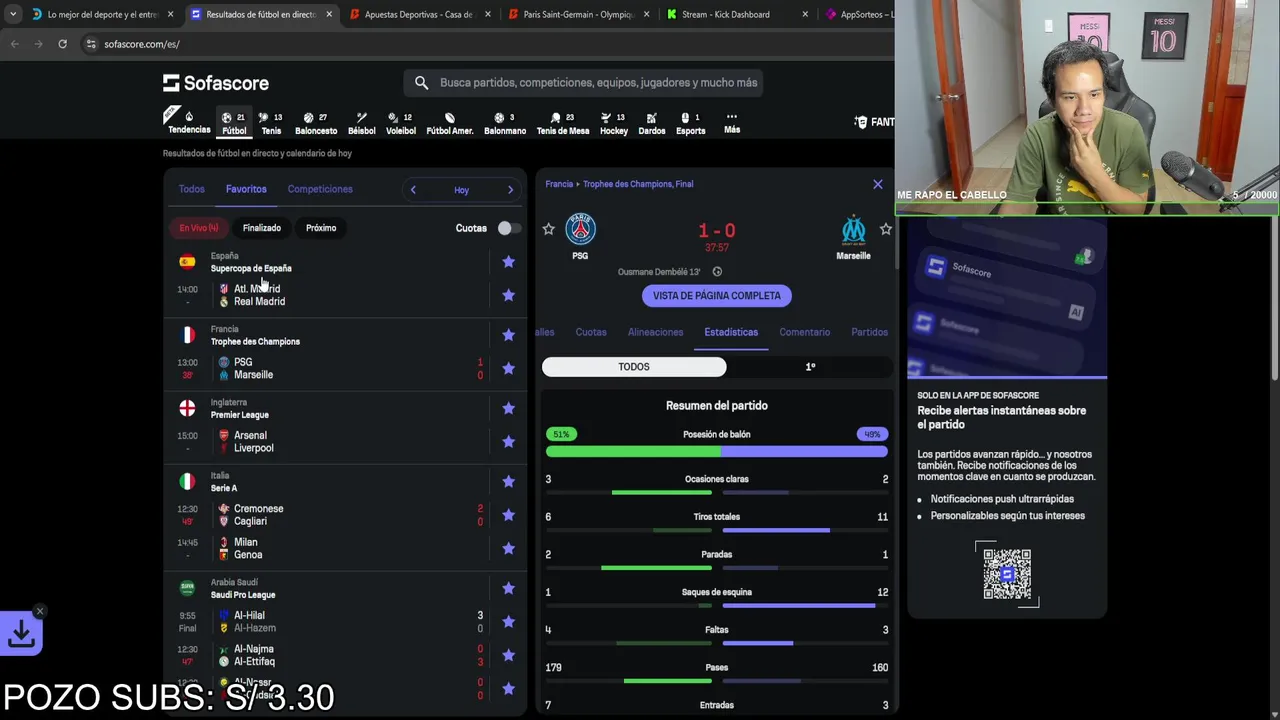Viewport: 1280px width, 720px height.
Task: Switch to the Comentario match tab
Action: tap(805, 332)
